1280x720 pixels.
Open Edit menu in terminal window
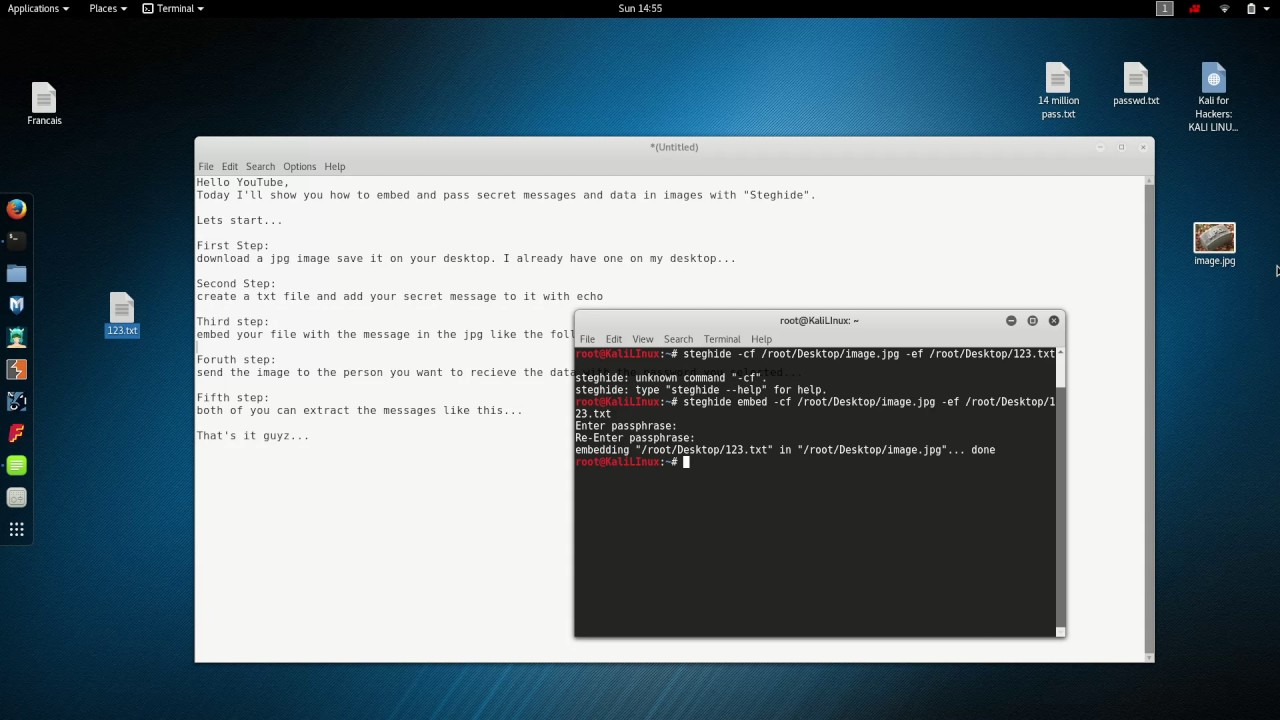pos(613,339)
